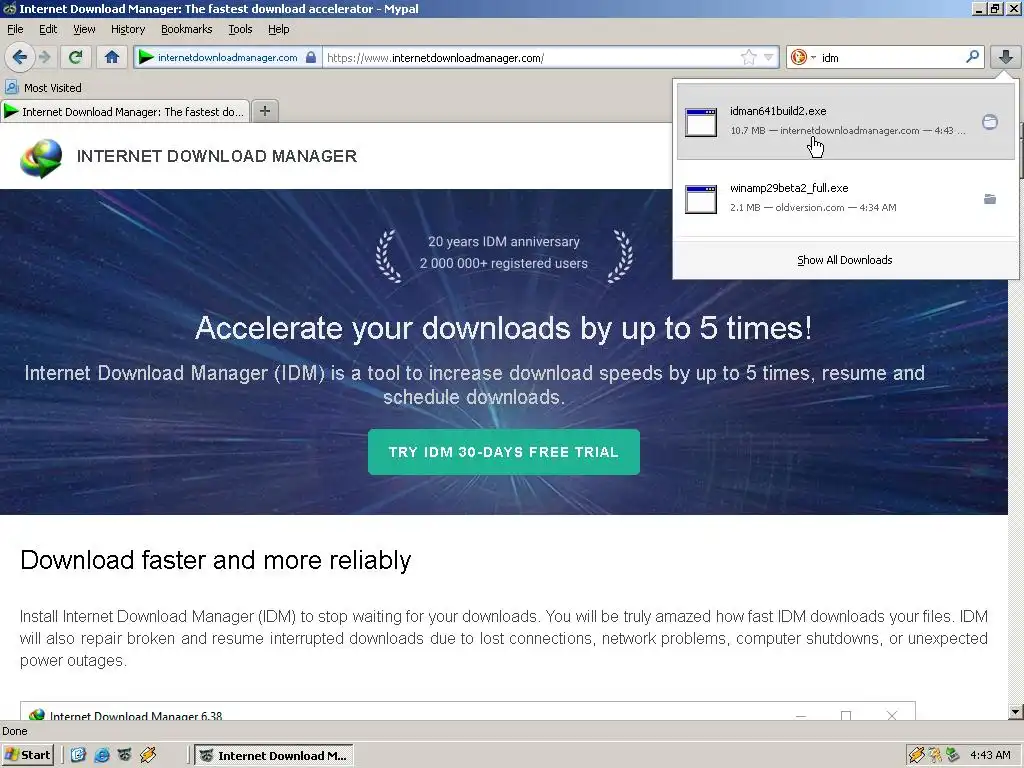Click the site identity padlock icon
Image resolution: width=1024 pixels, height=768 pixels.
coord(311,57)
